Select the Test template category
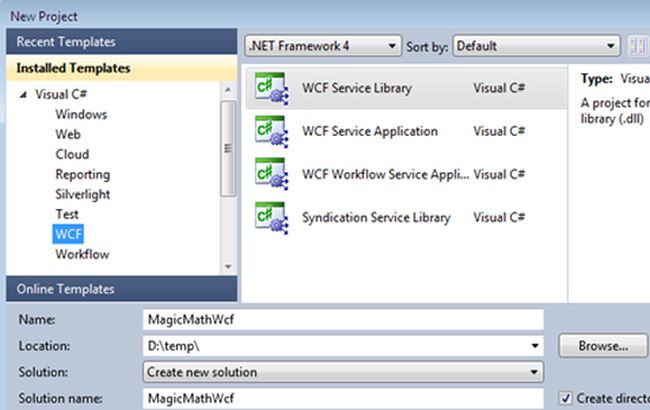This screenshot has width=650, height=410. pos(67,214)
